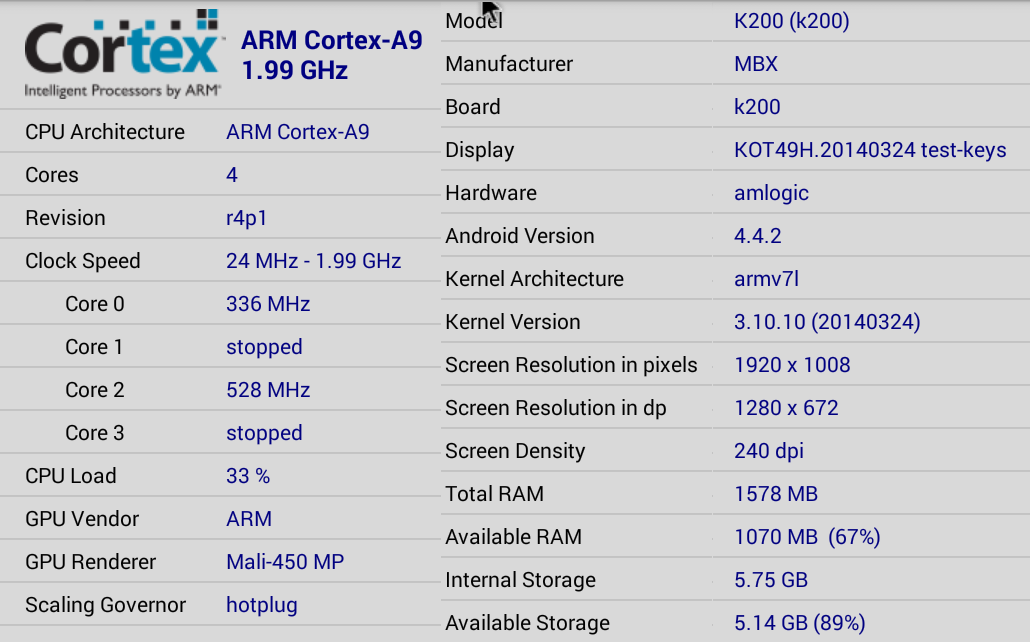Click the Android Version 4.4.2 row
This screenshot has width=1030, height=642.
coord(736,236)
